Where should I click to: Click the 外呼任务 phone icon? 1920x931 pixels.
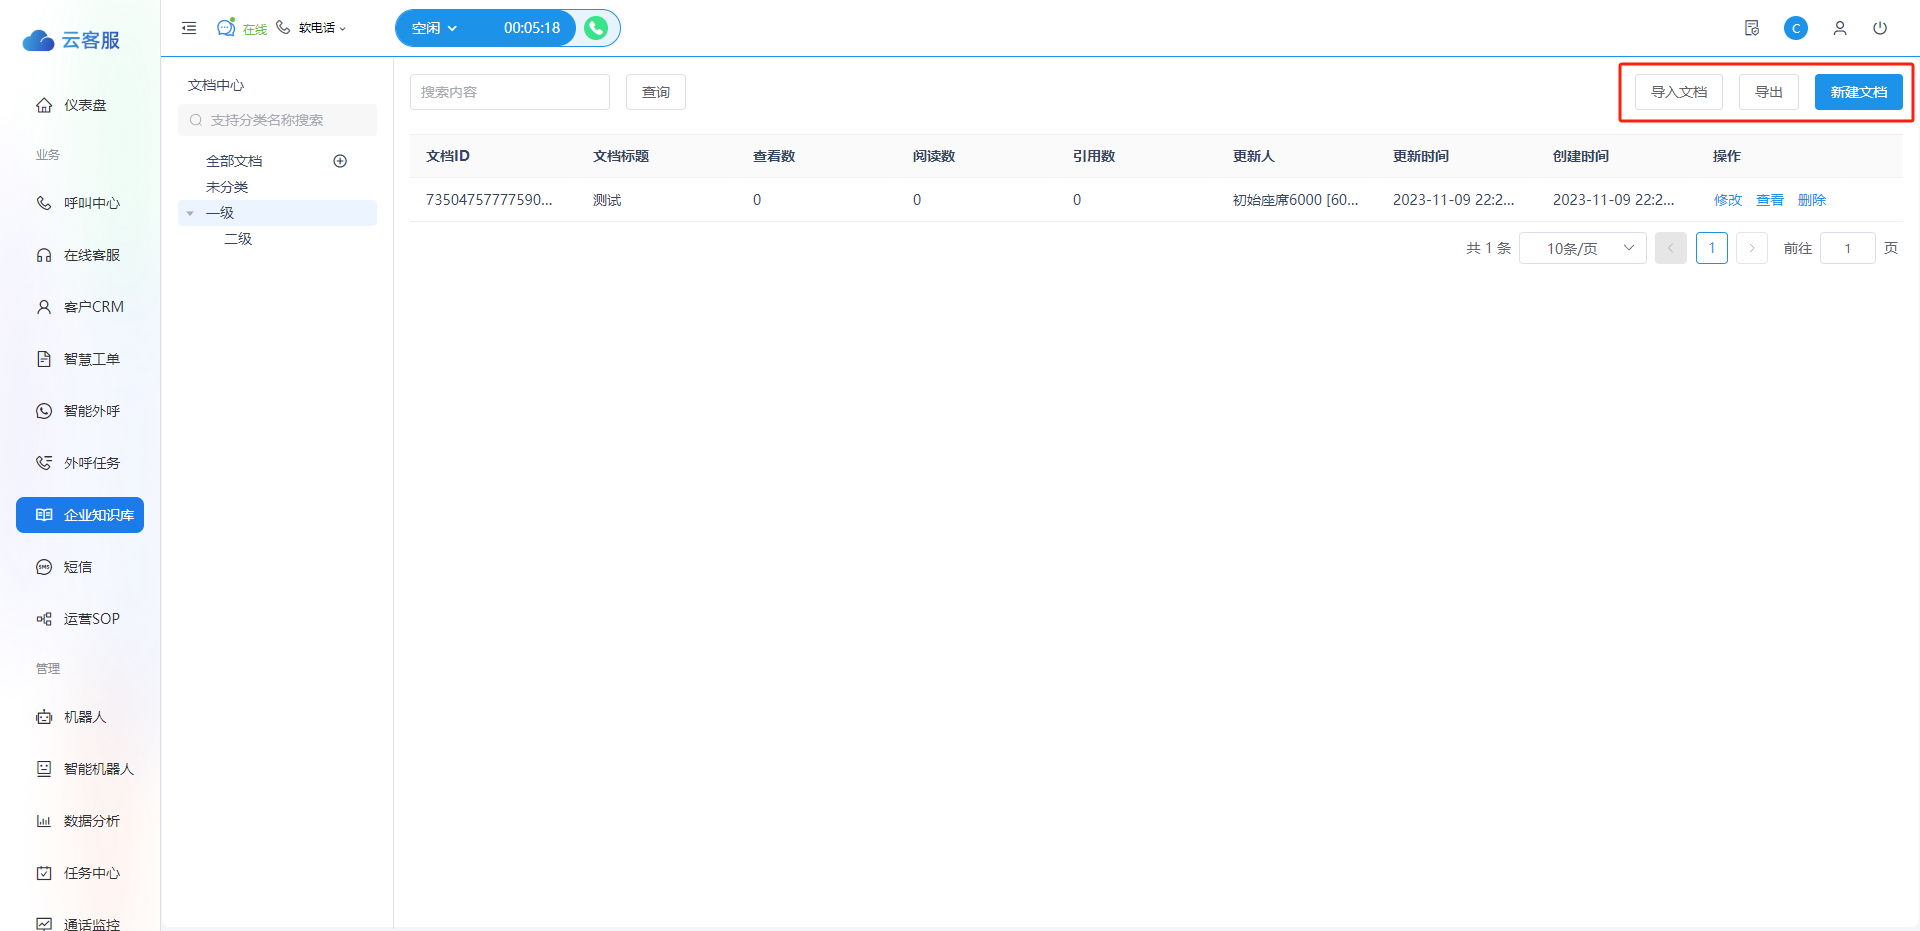tap(44, 463)
